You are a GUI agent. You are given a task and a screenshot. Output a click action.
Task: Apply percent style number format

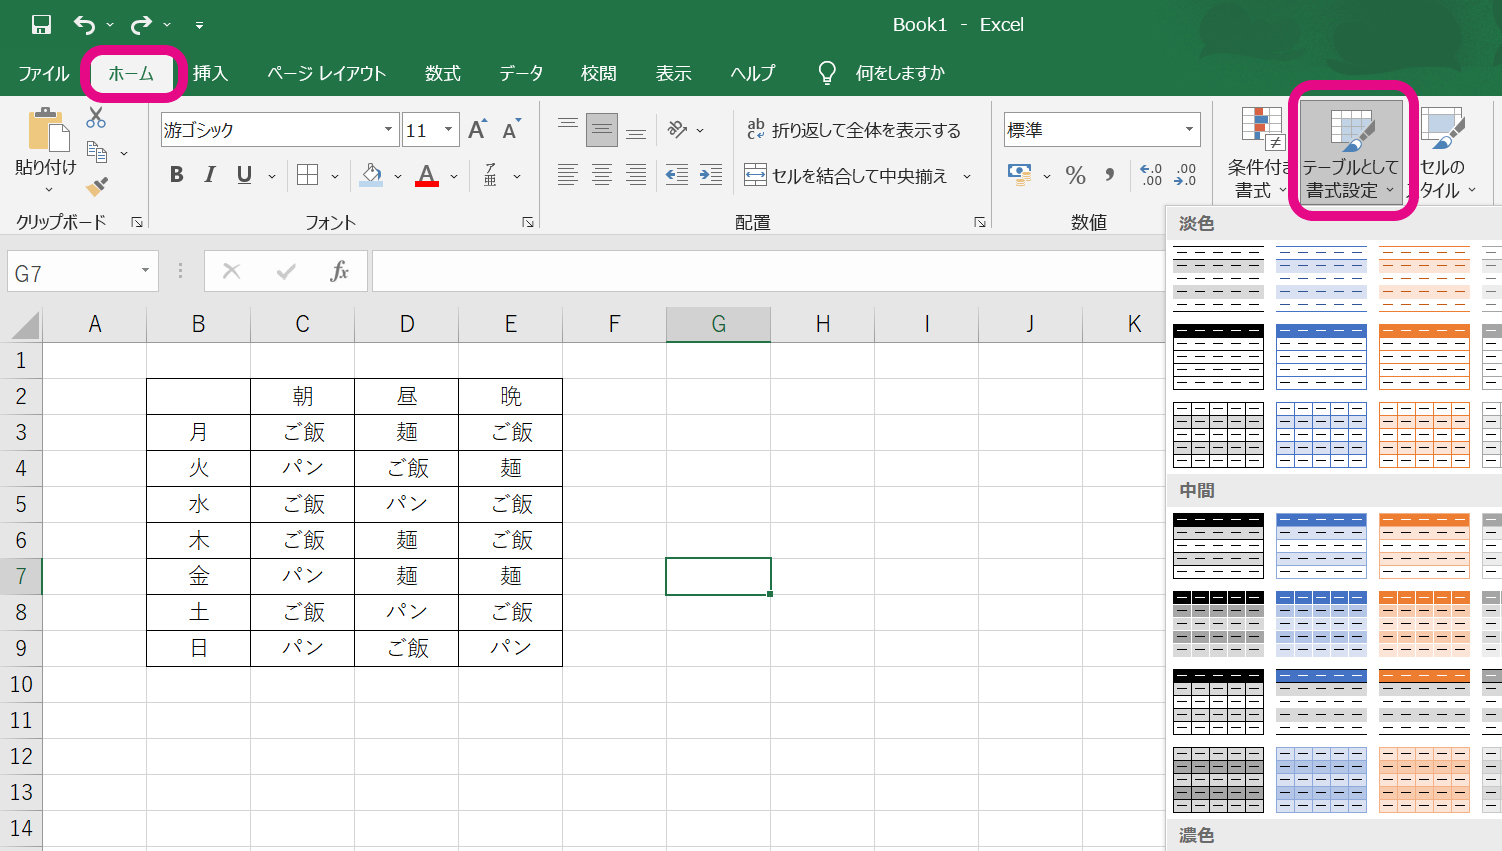(1075, 176)
